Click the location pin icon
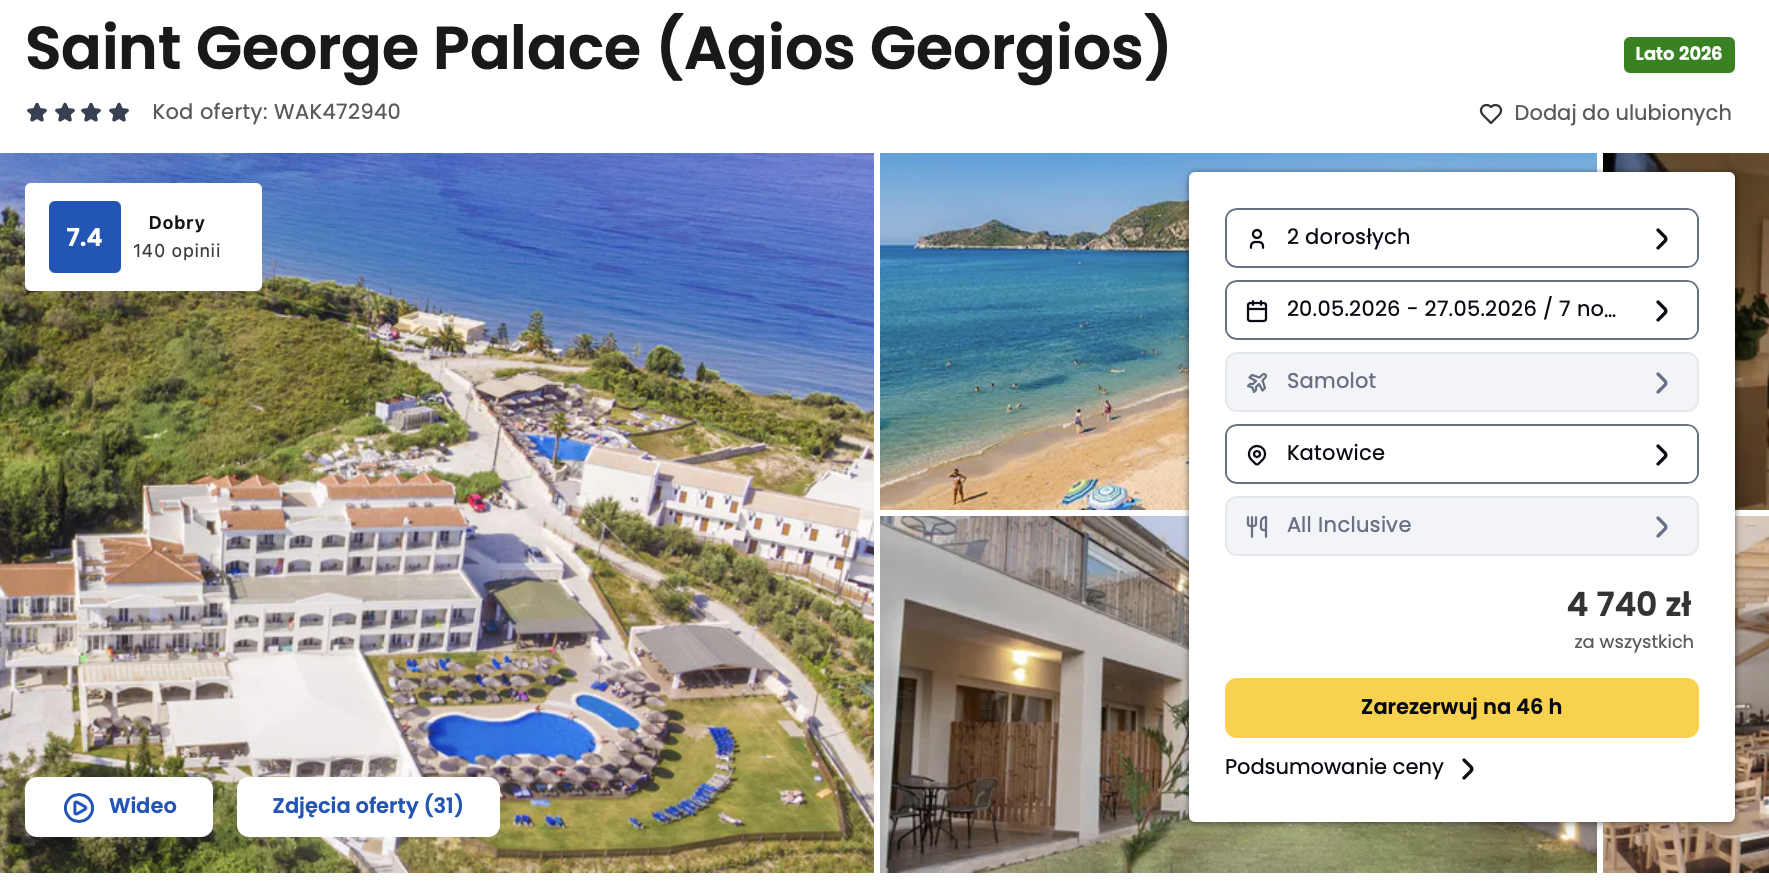Image resolution: width=1769 pixels, height=883 pixels. pos(1257,455)
